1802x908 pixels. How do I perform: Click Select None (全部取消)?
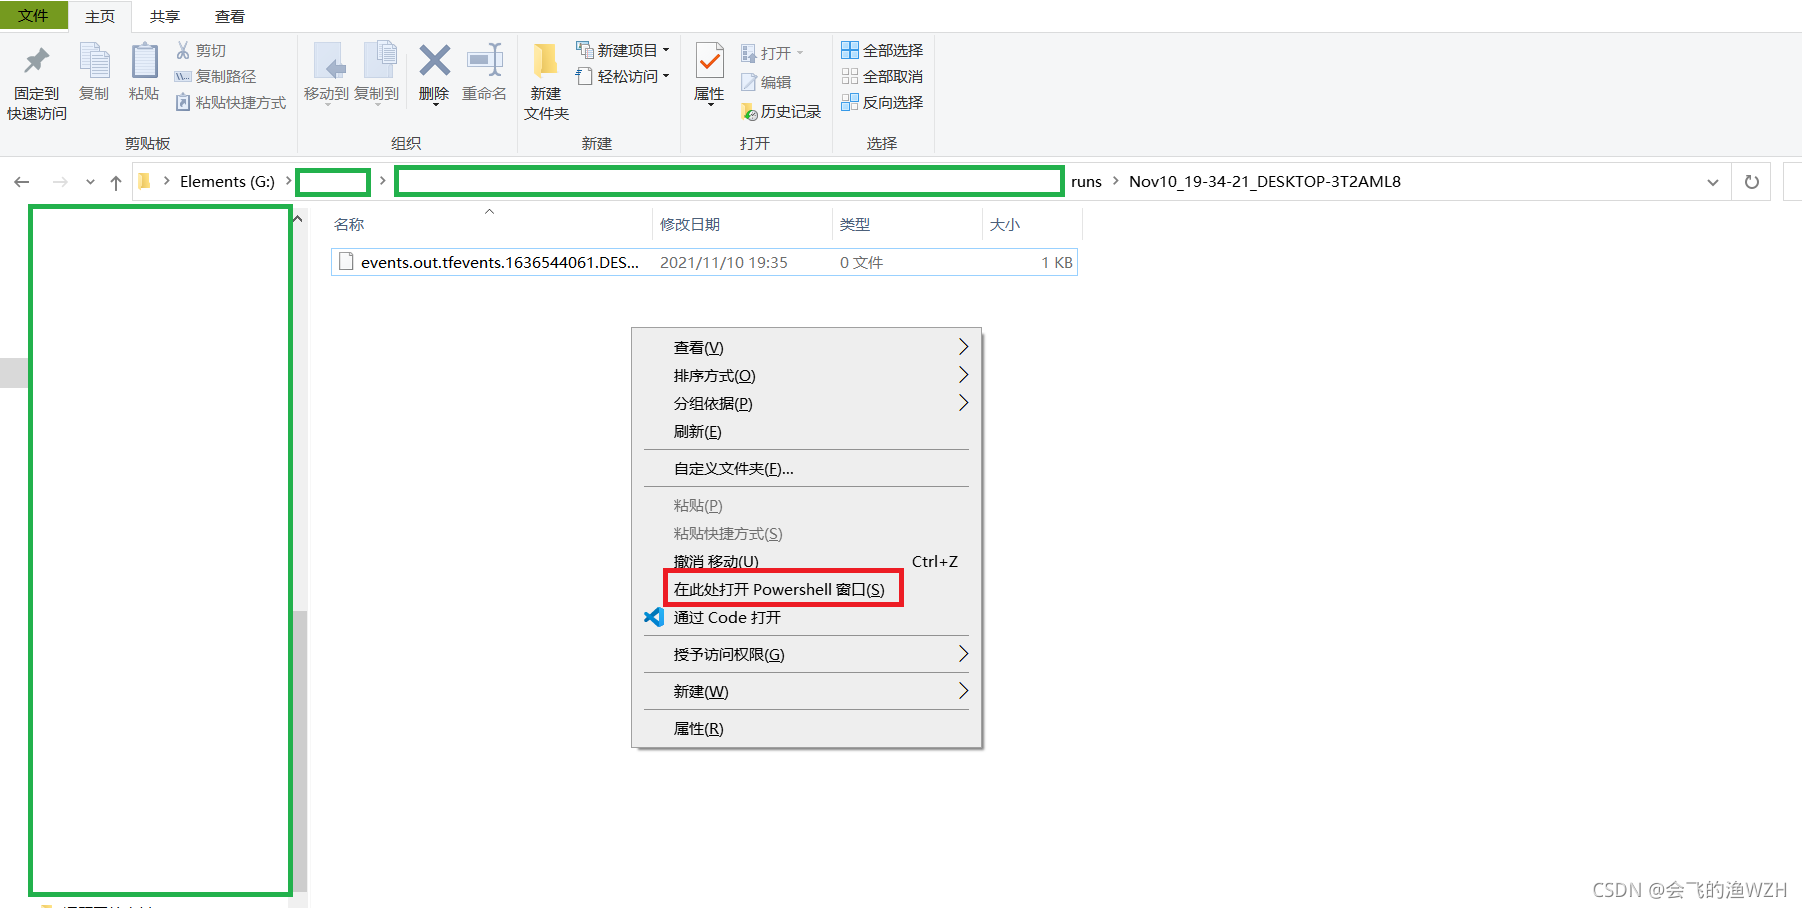882,76
